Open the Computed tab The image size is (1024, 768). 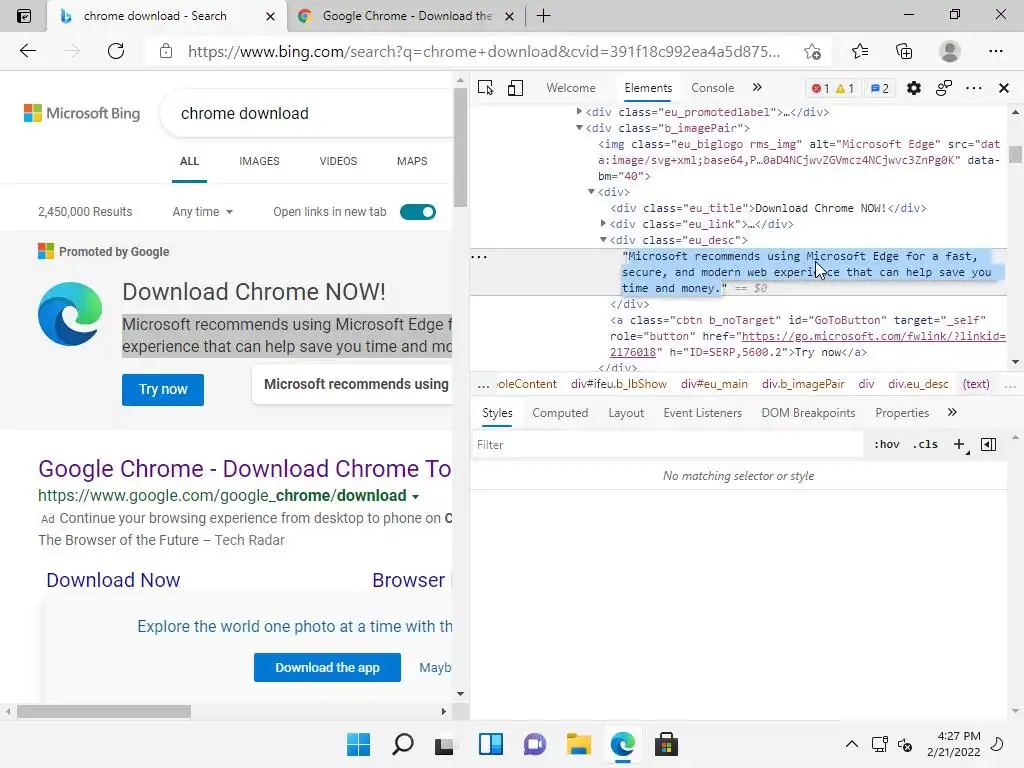[x=560, y=413]
